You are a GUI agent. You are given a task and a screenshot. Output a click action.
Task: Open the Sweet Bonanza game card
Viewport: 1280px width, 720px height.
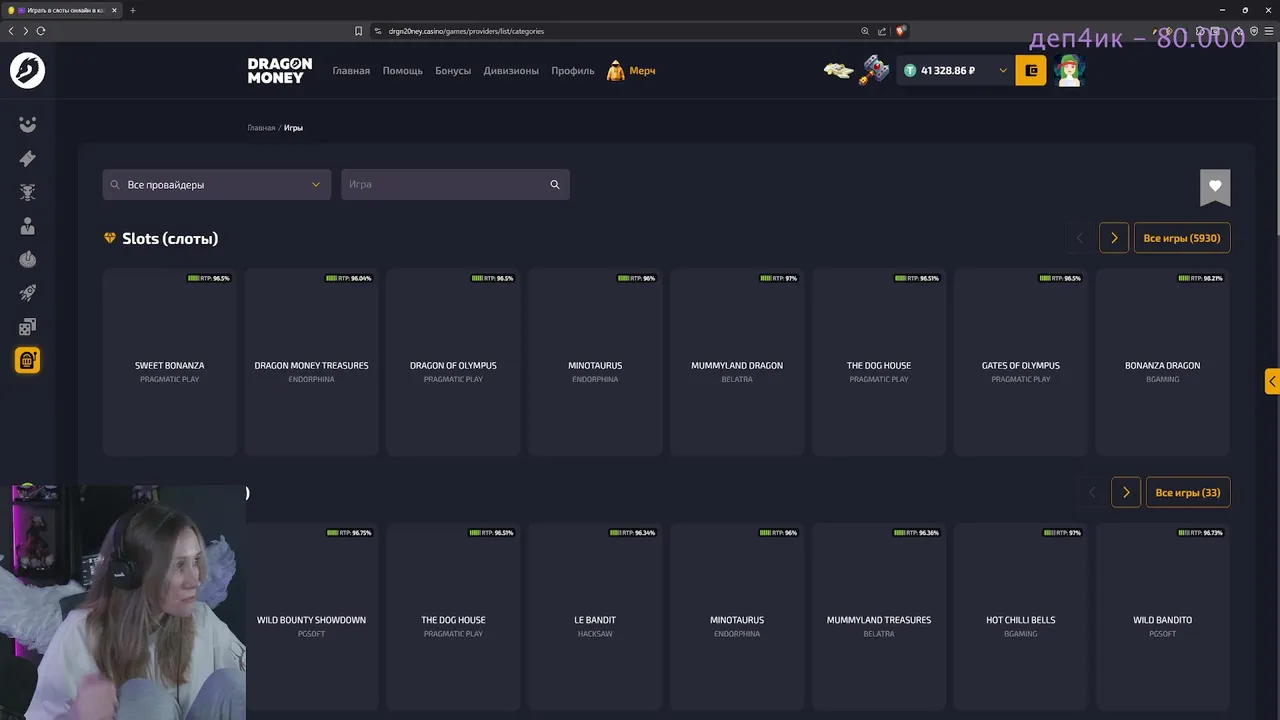click(170, 362)
